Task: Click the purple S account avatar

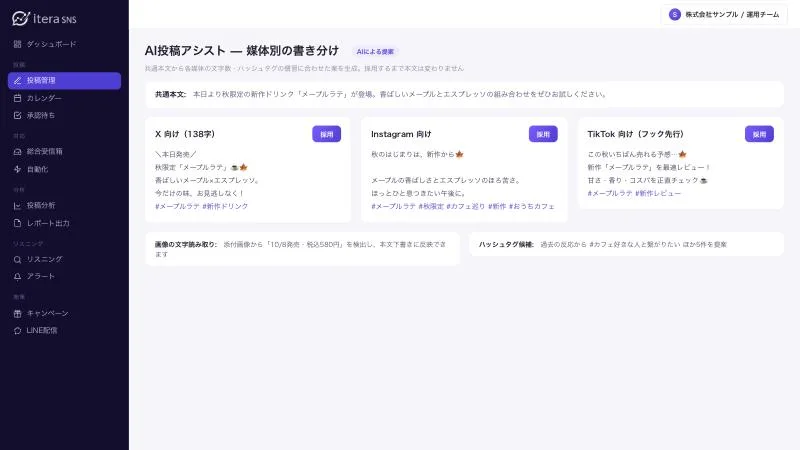Action: pyautogui.click(x=674, y=15)
